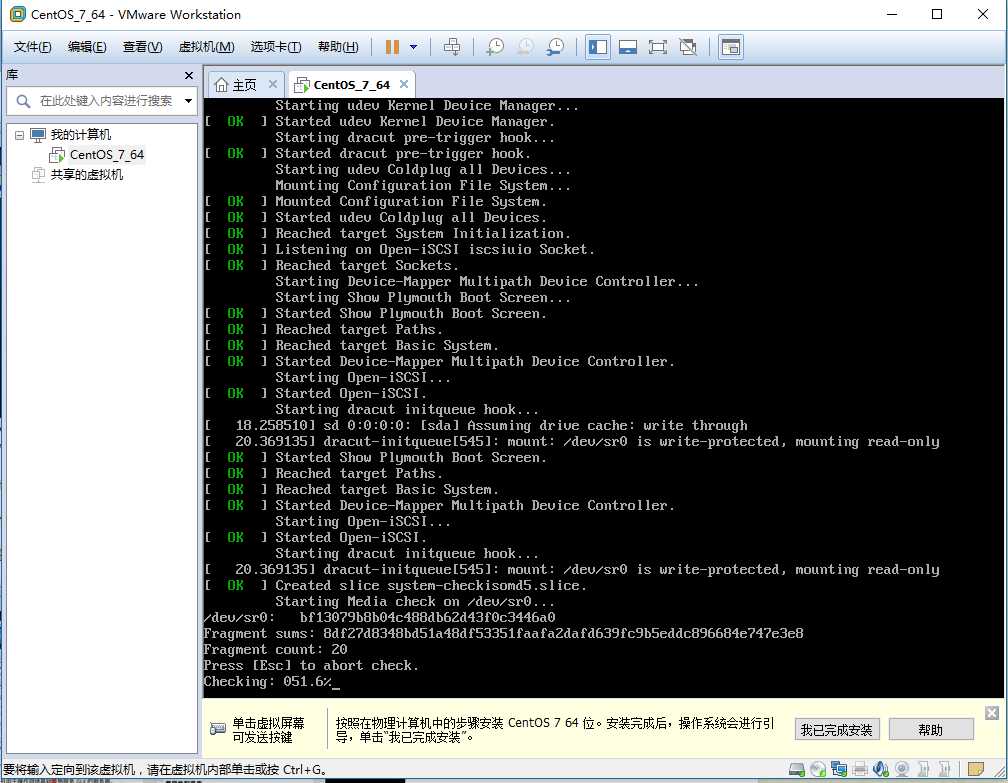Pause the virtual machine with the orange pause icon

[392, 47]
